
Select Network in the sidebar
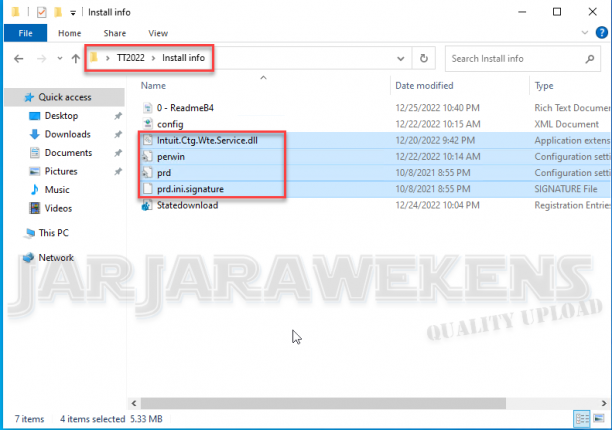(x=56, y=258)
